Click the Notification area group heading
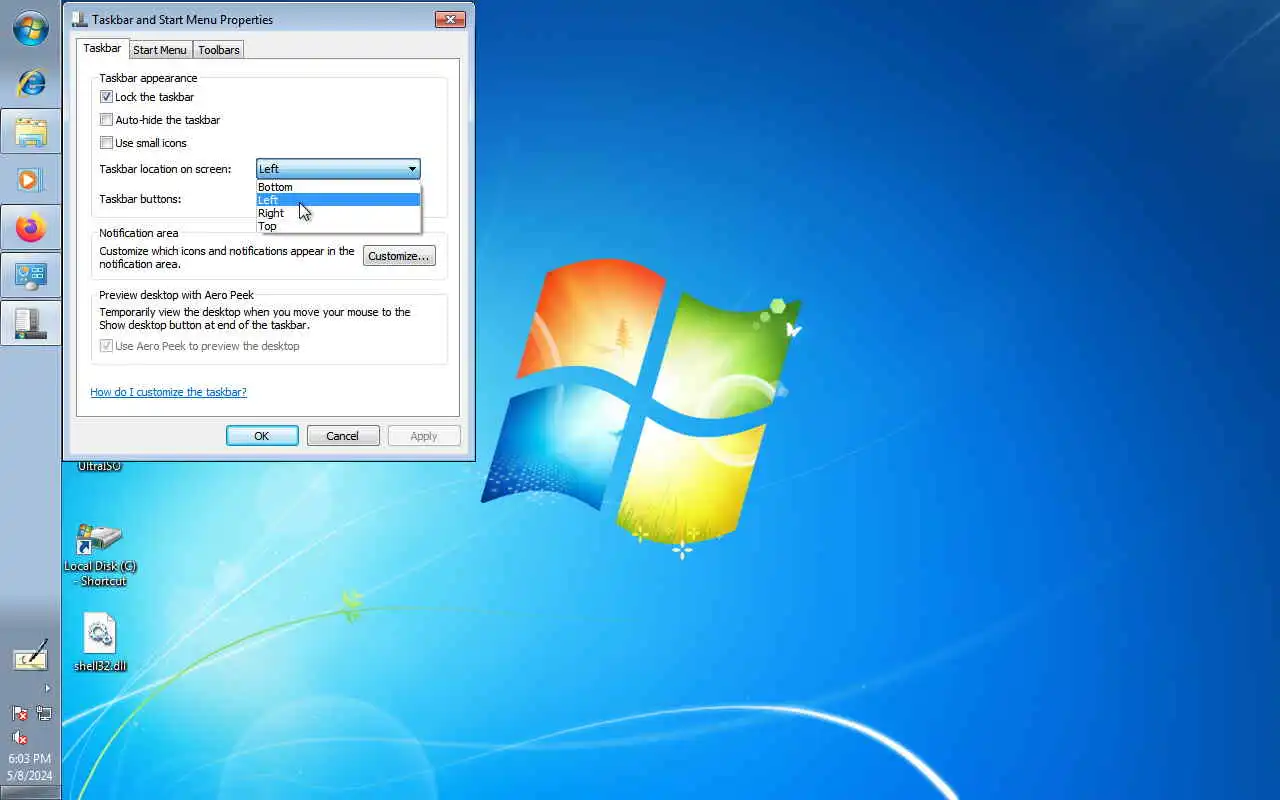The width and height of the screenshot is (1280, 800). [139, 233]
